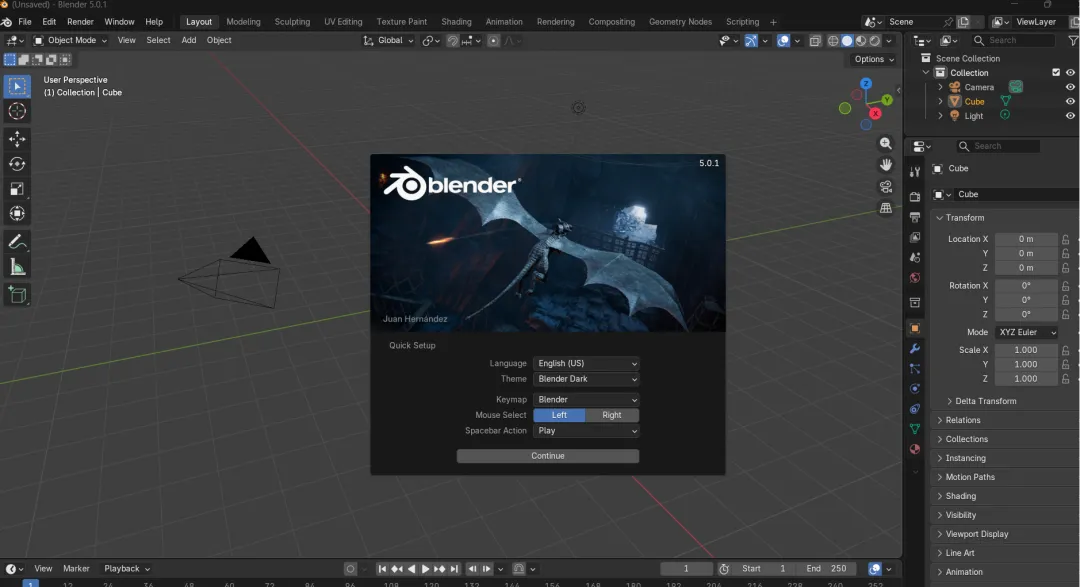Open the viewport Options button
This screenshot has height=587, width=1080.
(872, 59)
